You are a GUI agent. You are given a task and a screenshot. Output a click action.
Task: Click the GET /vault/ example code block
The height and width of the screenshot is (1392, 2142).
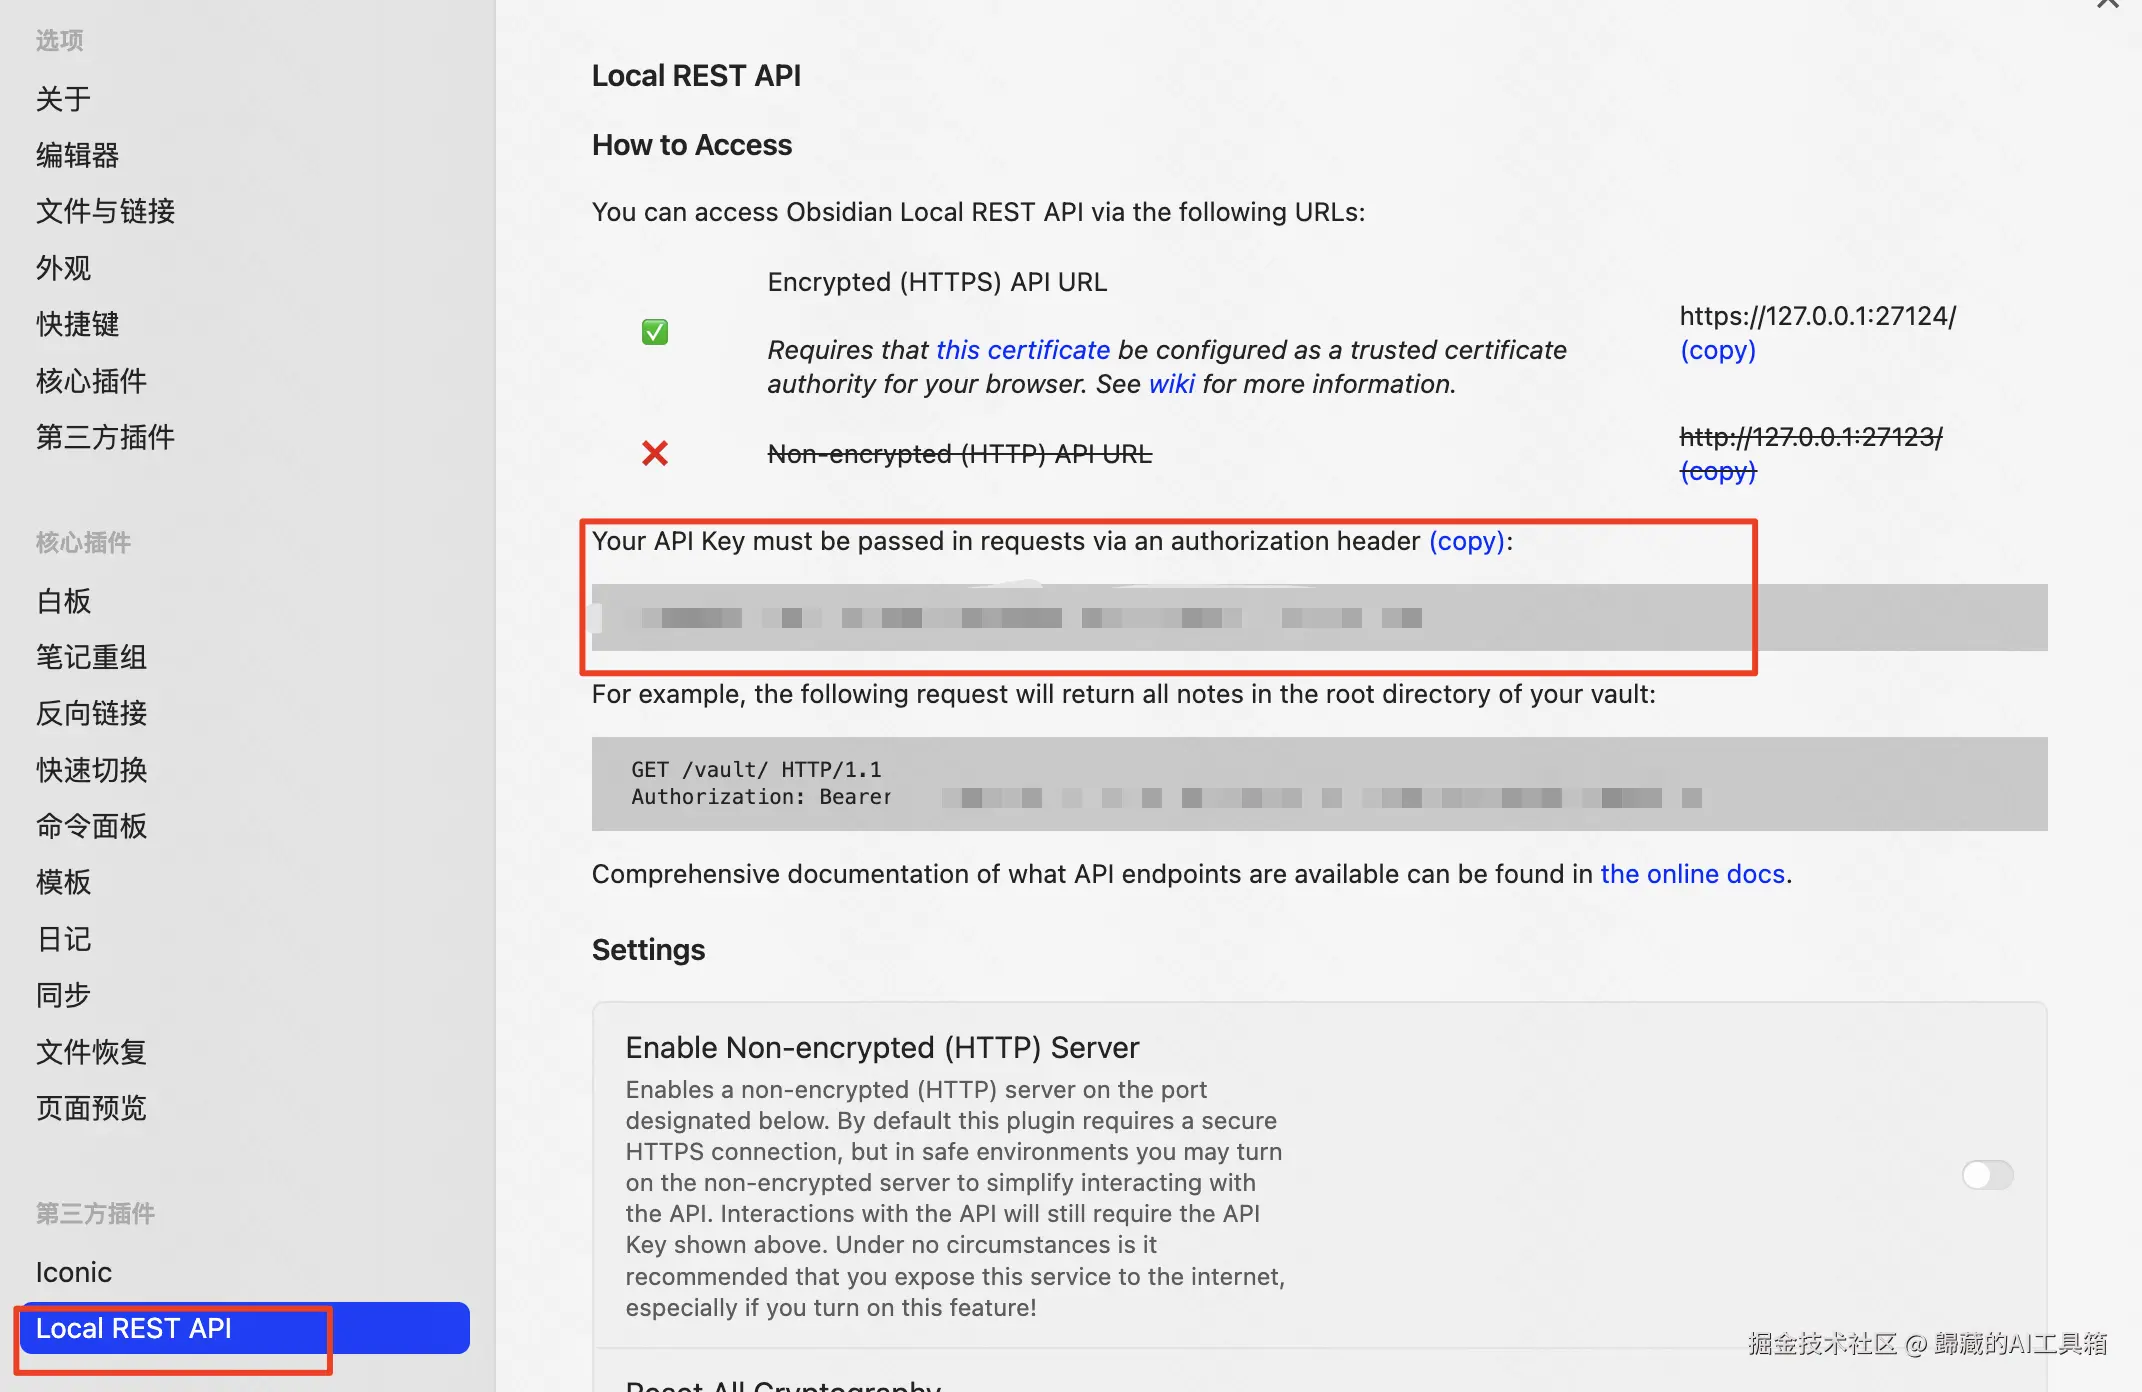(1318, 784)
